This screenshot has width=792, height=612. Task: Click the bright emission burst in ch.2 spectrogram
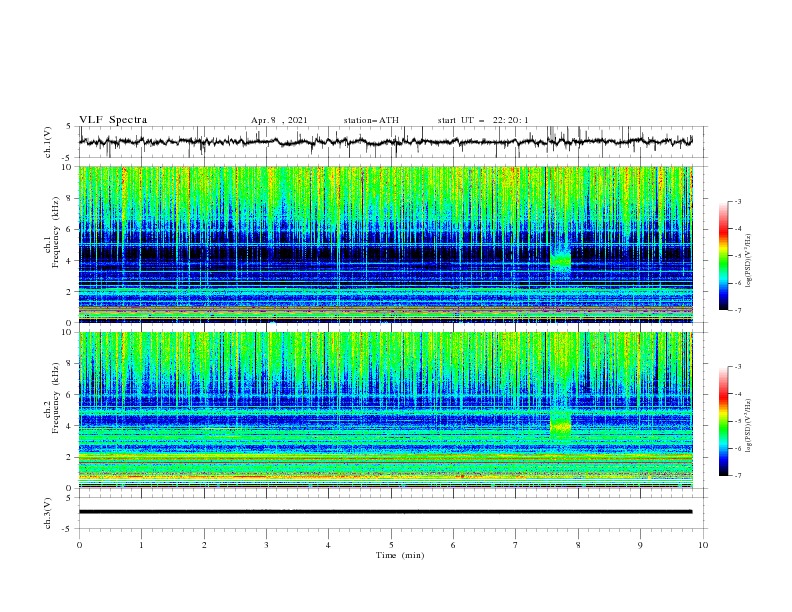pyautogui.click(x=560, y=425)
